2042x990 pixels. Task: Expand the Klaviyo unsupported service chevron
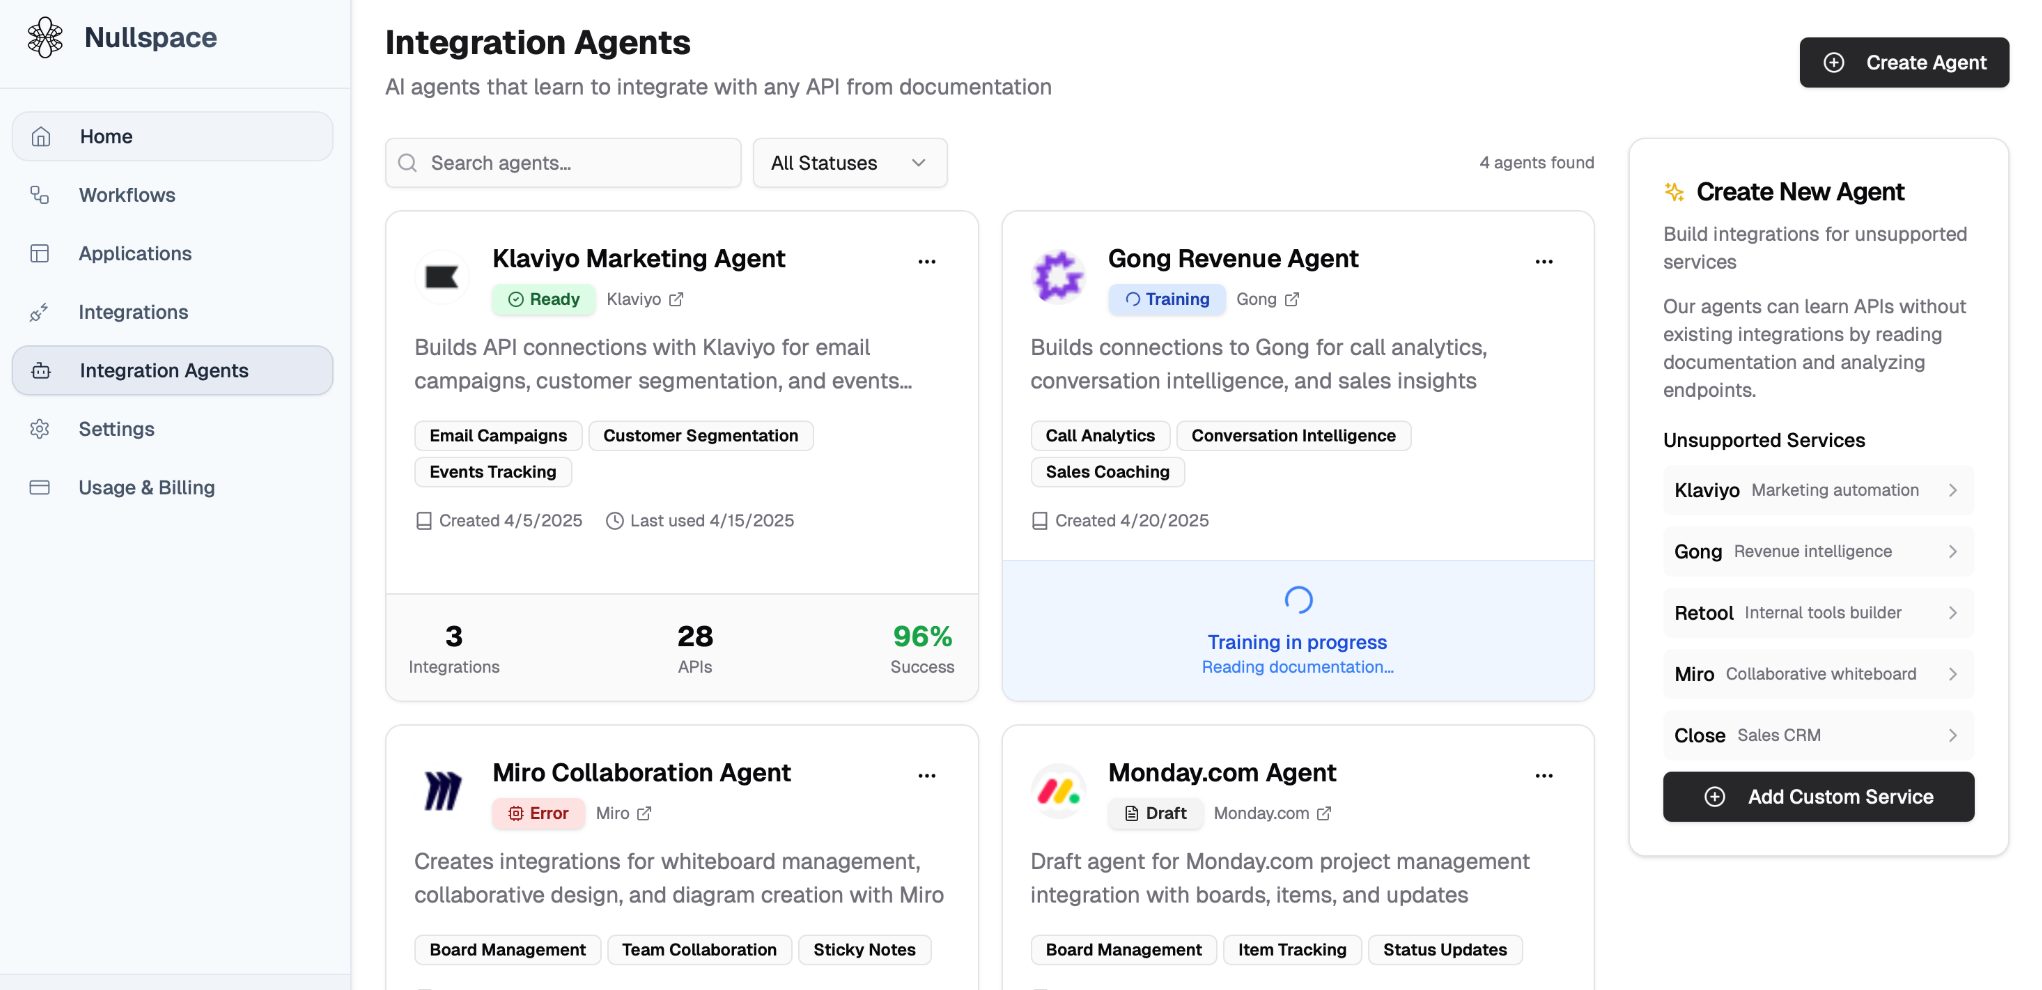(x=1953, y=490)
